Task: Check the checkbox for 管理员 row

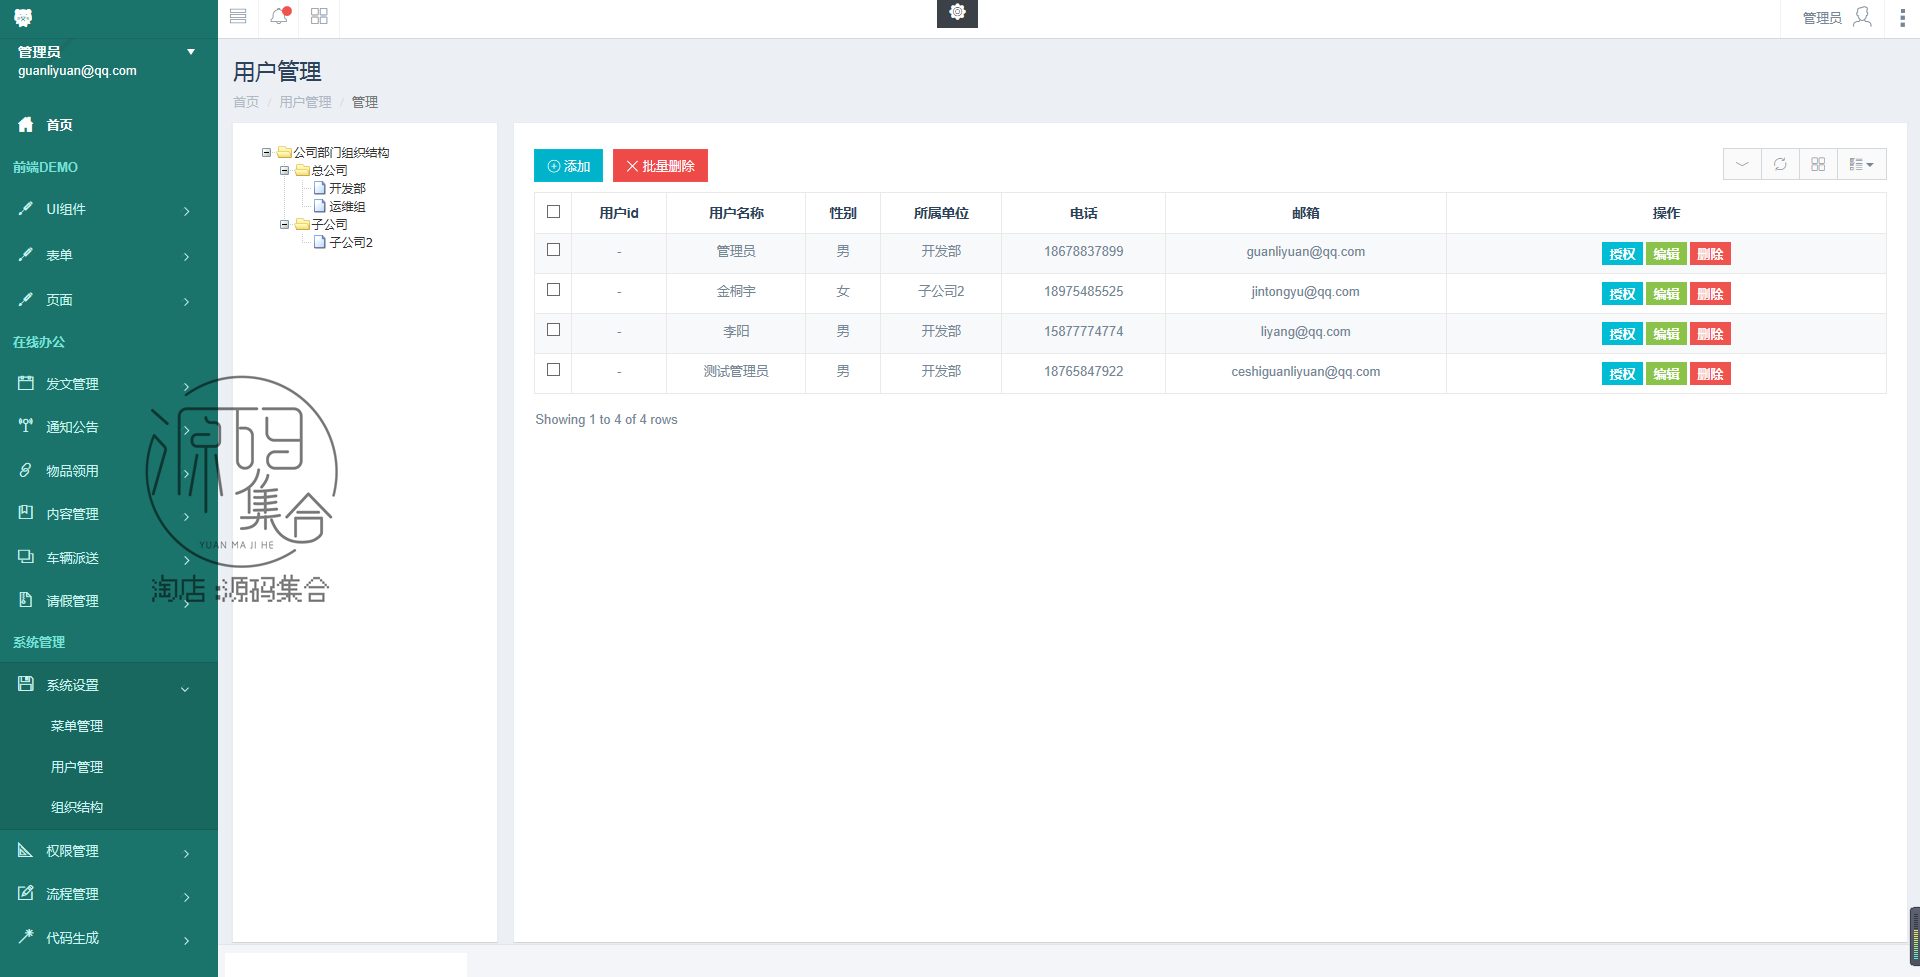Action: coord(553,250)
